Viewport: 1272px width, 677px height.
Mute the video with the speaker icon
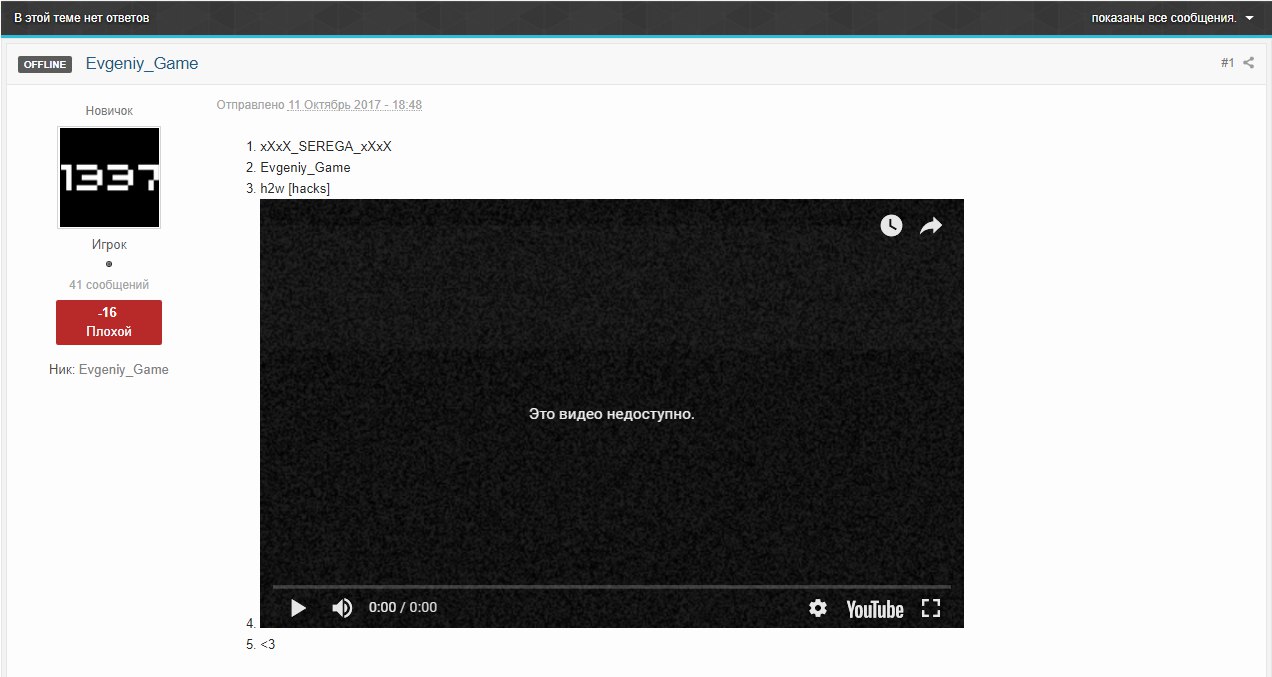(x=342, y=608)
